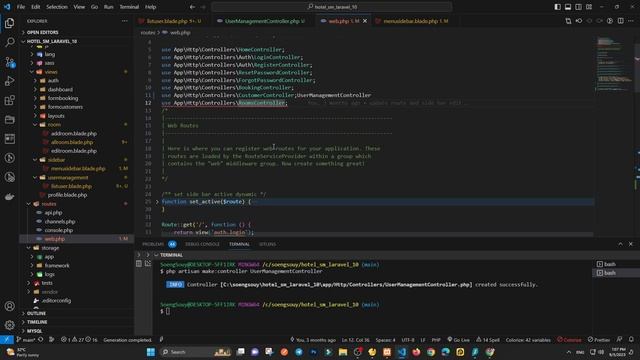Open the Selection menu

coord(57,7)
